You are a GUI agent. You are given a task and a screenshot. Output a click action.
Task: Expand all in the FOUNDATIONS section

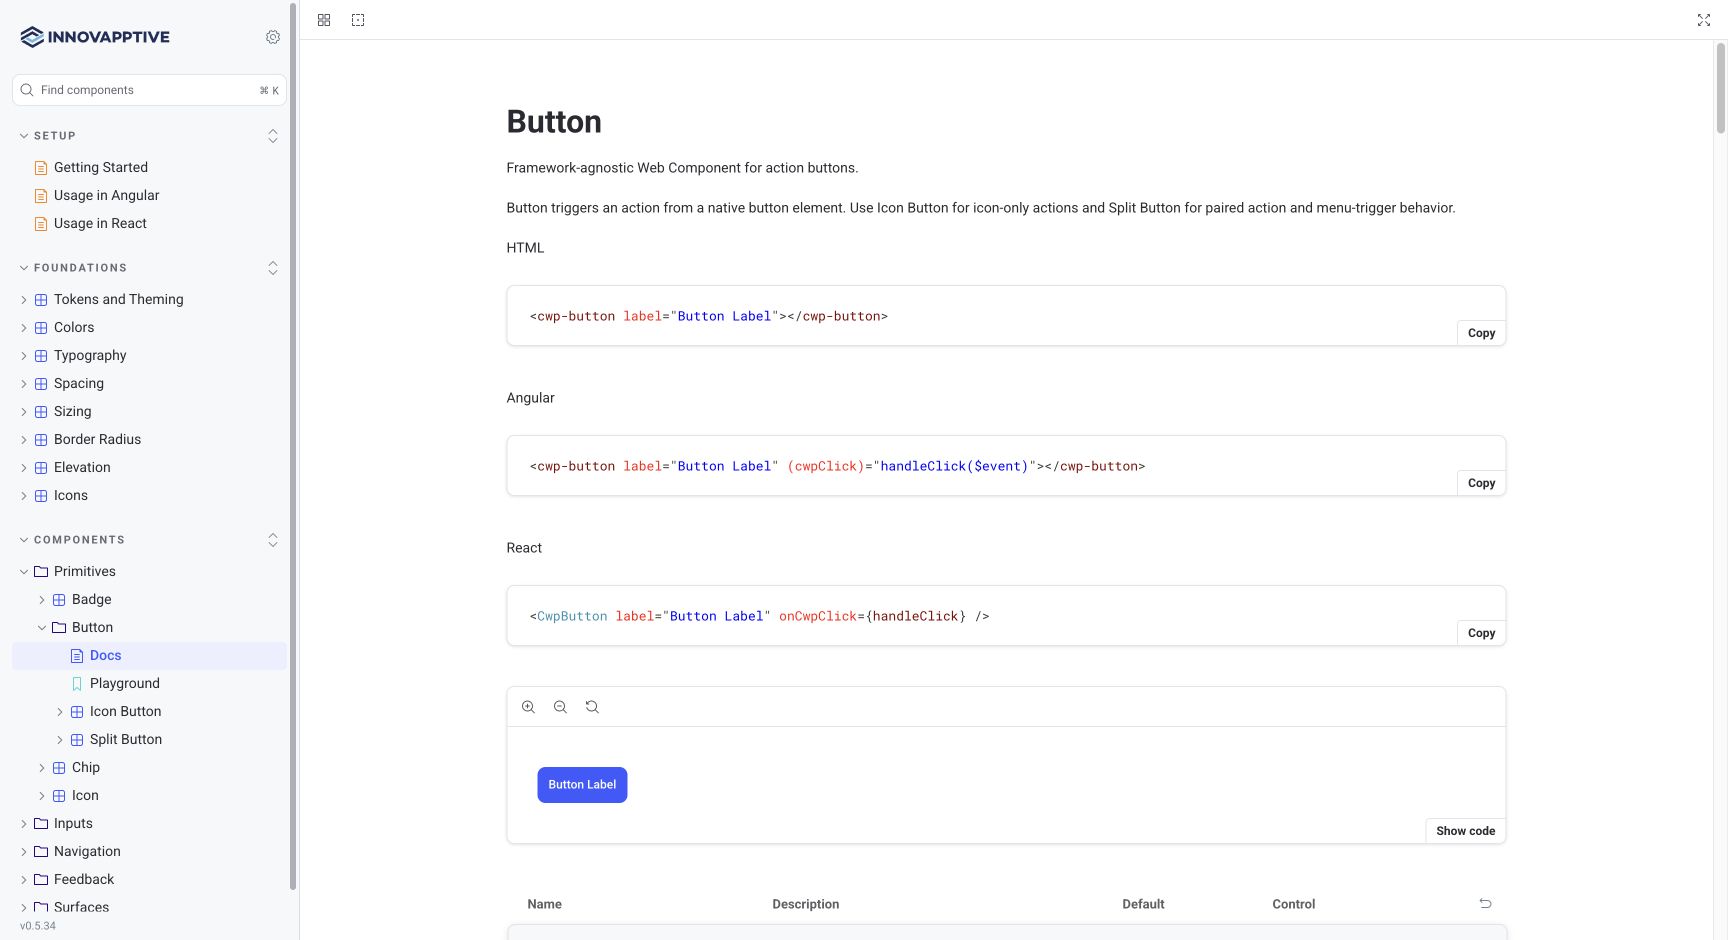click(x=273, y=268)
